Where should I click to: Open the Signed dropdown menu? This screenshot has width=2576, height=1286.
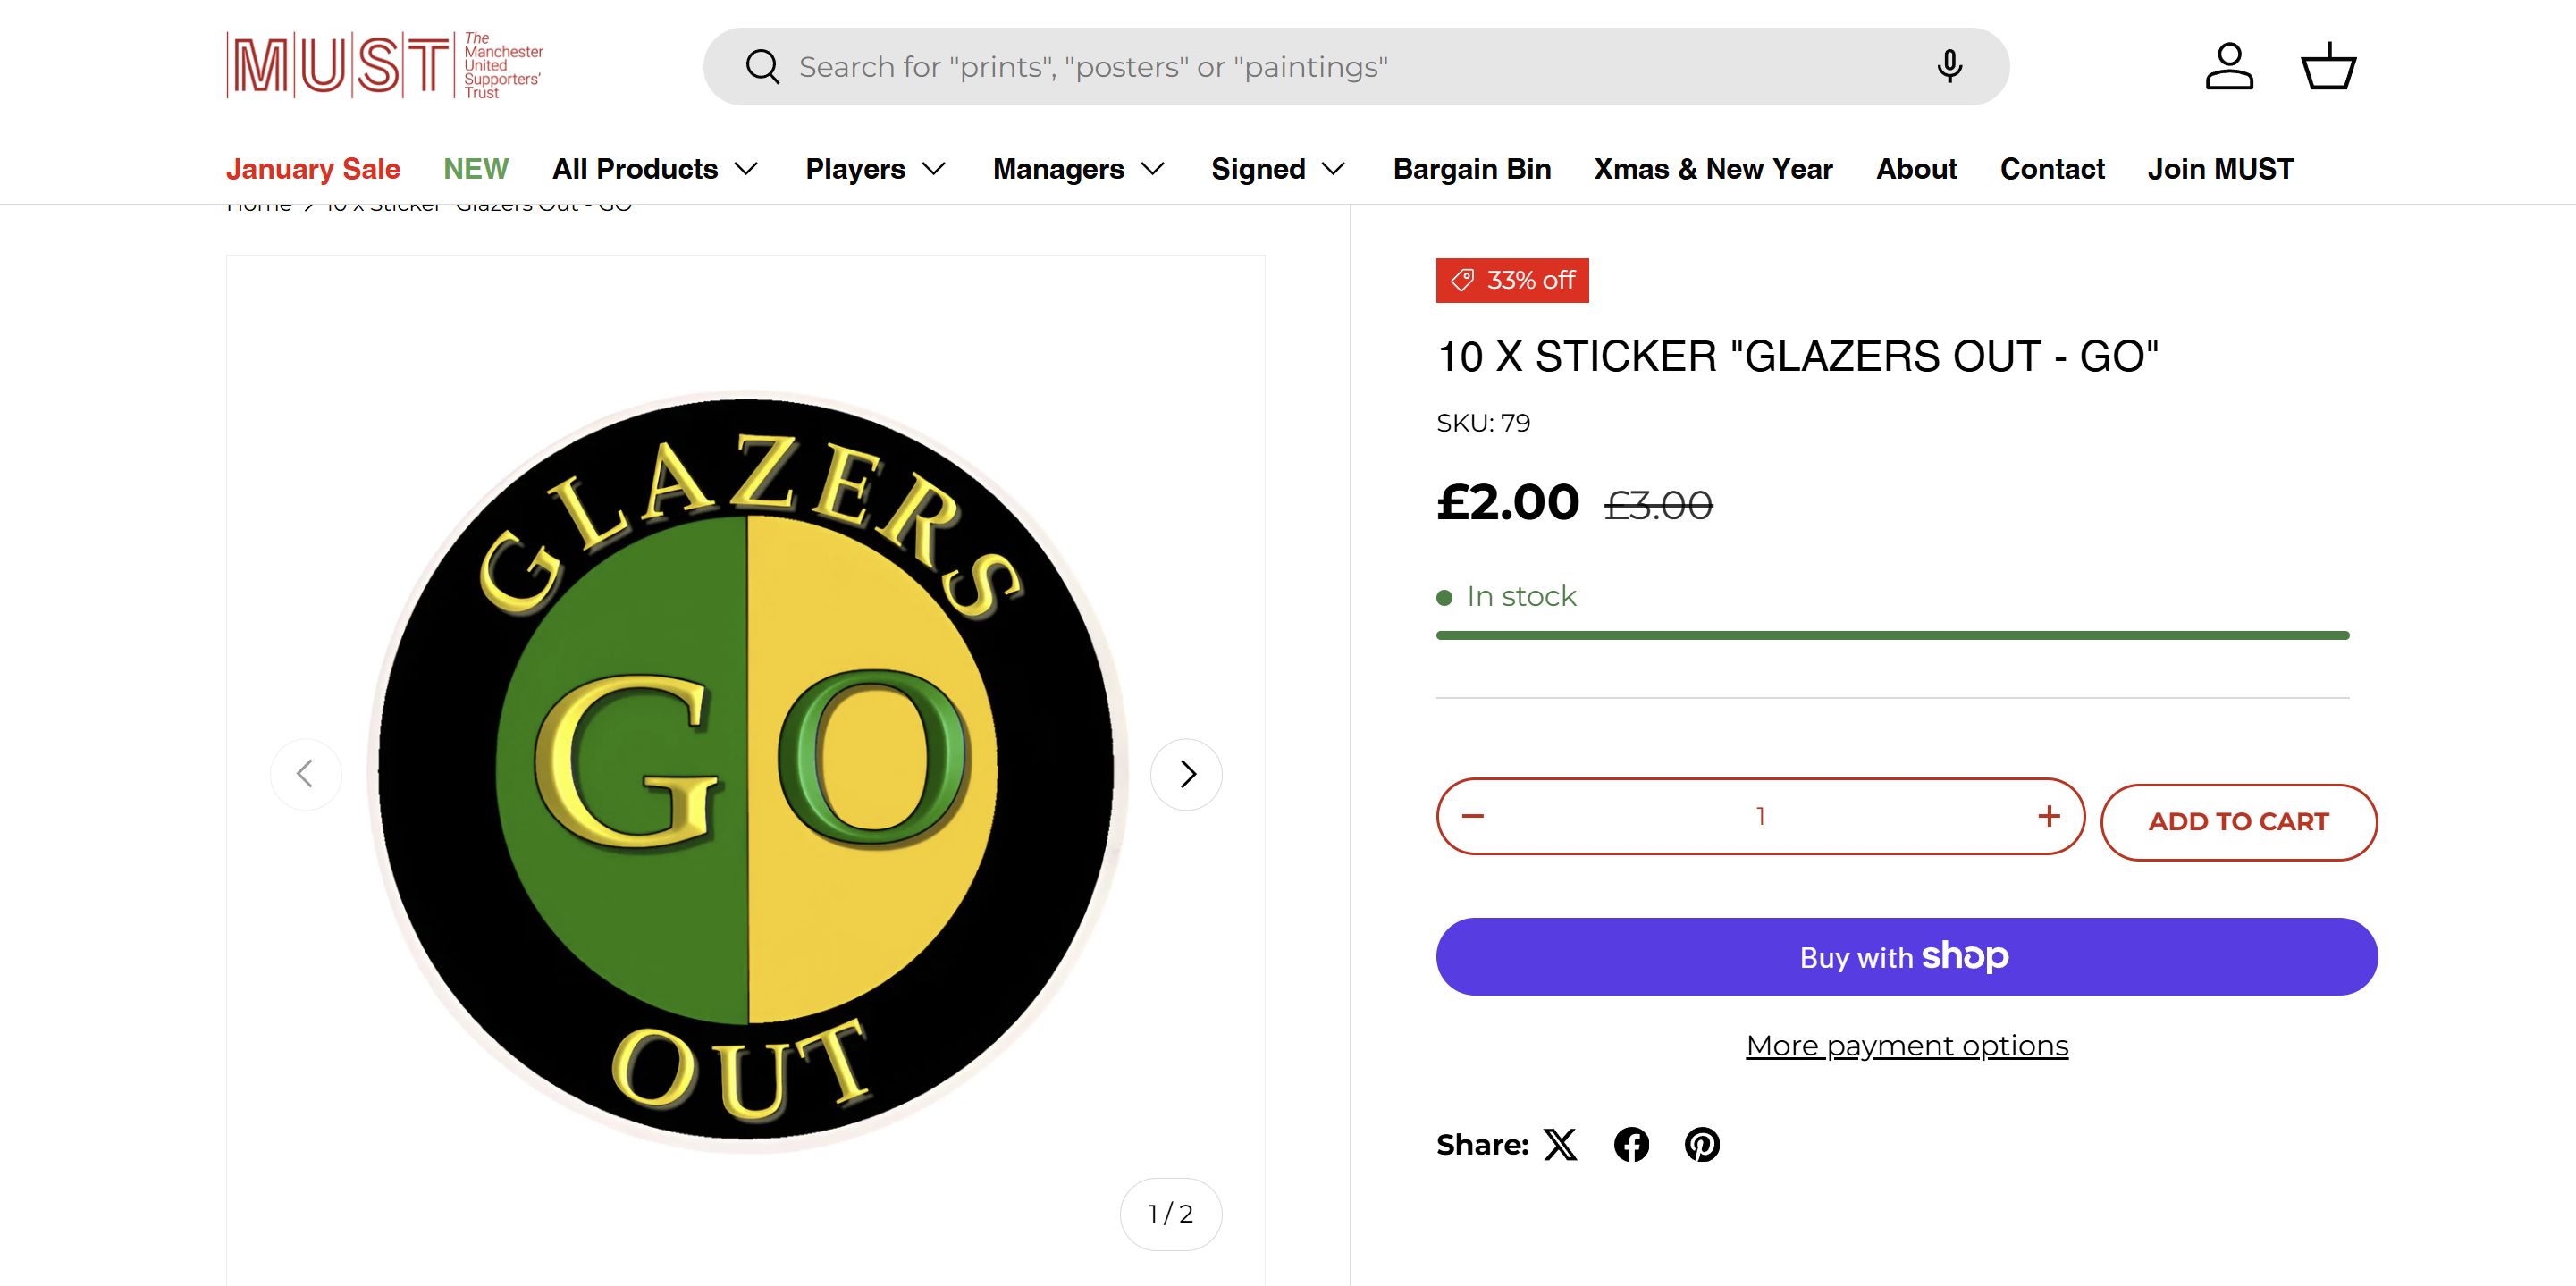1277,169
